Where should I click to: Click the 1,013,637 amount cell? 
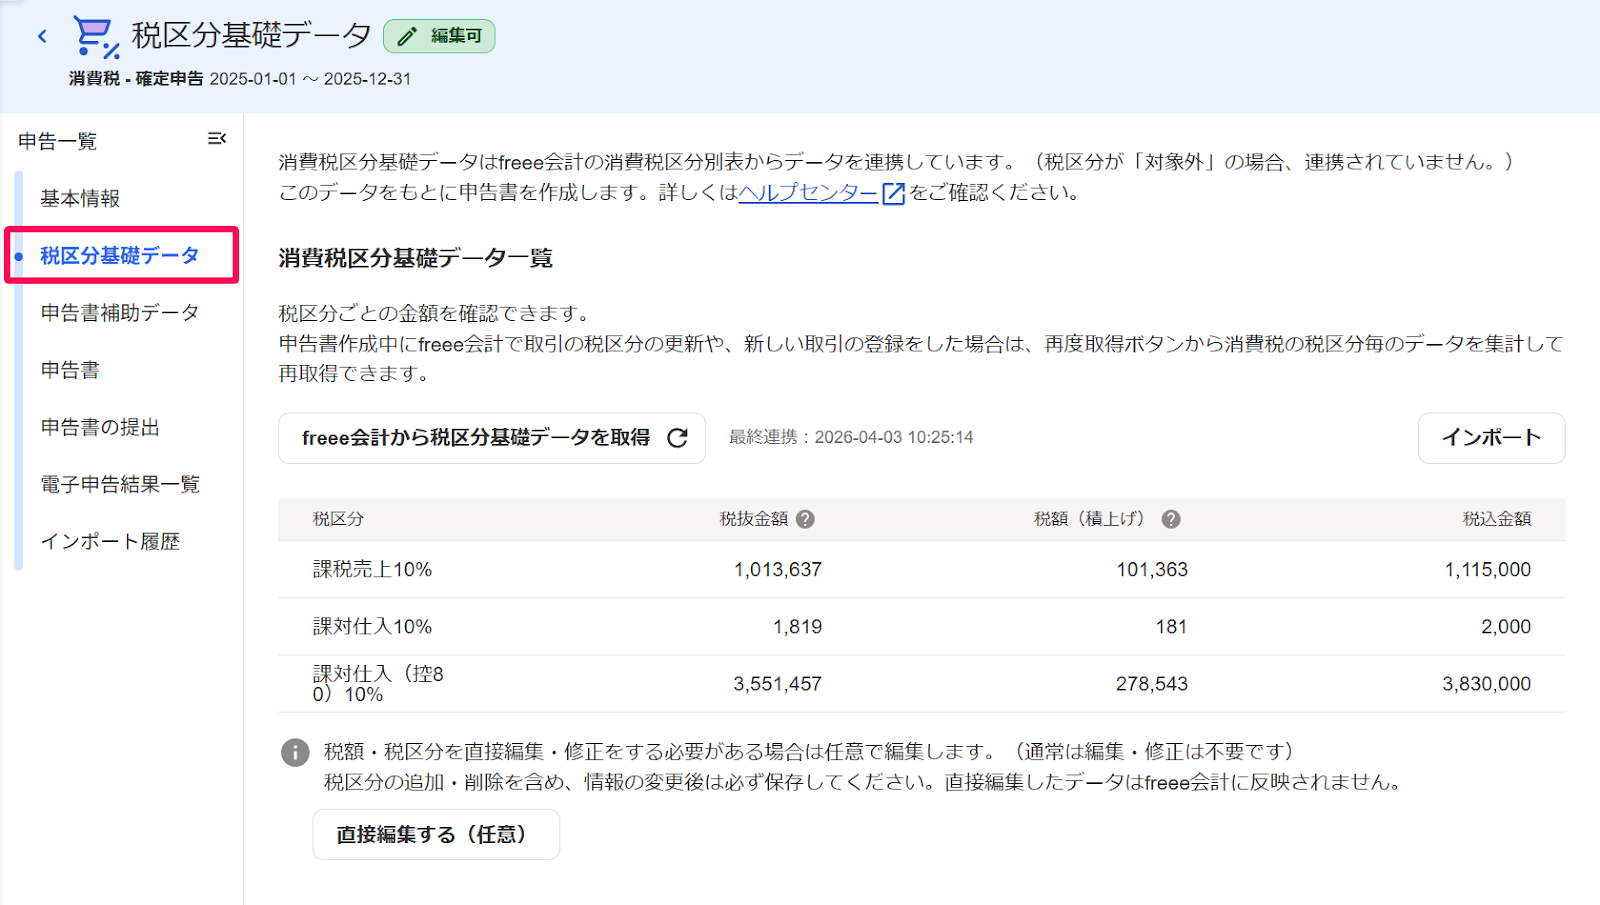pyautogui.click(x=778, y=569)
